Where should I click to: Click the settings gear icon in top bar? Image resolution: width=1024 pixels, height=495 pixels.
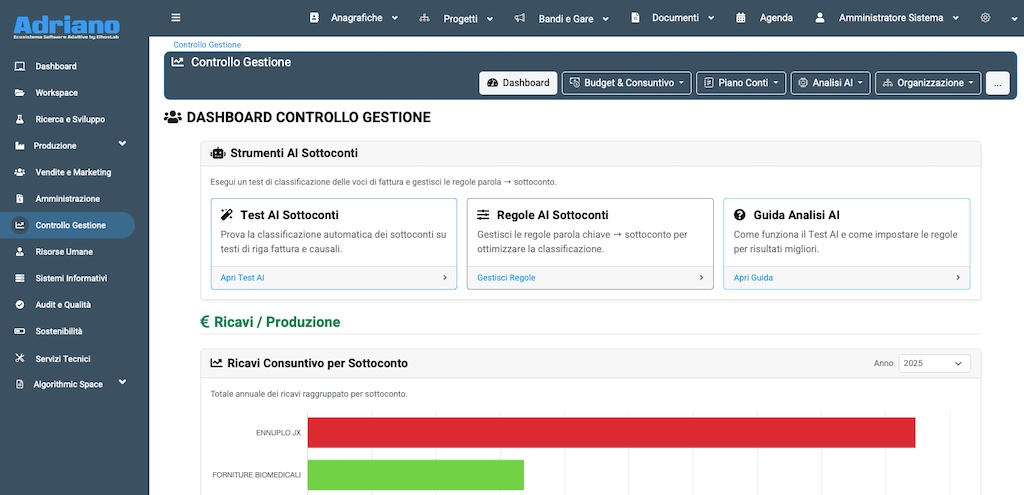[x=985, y=18]
